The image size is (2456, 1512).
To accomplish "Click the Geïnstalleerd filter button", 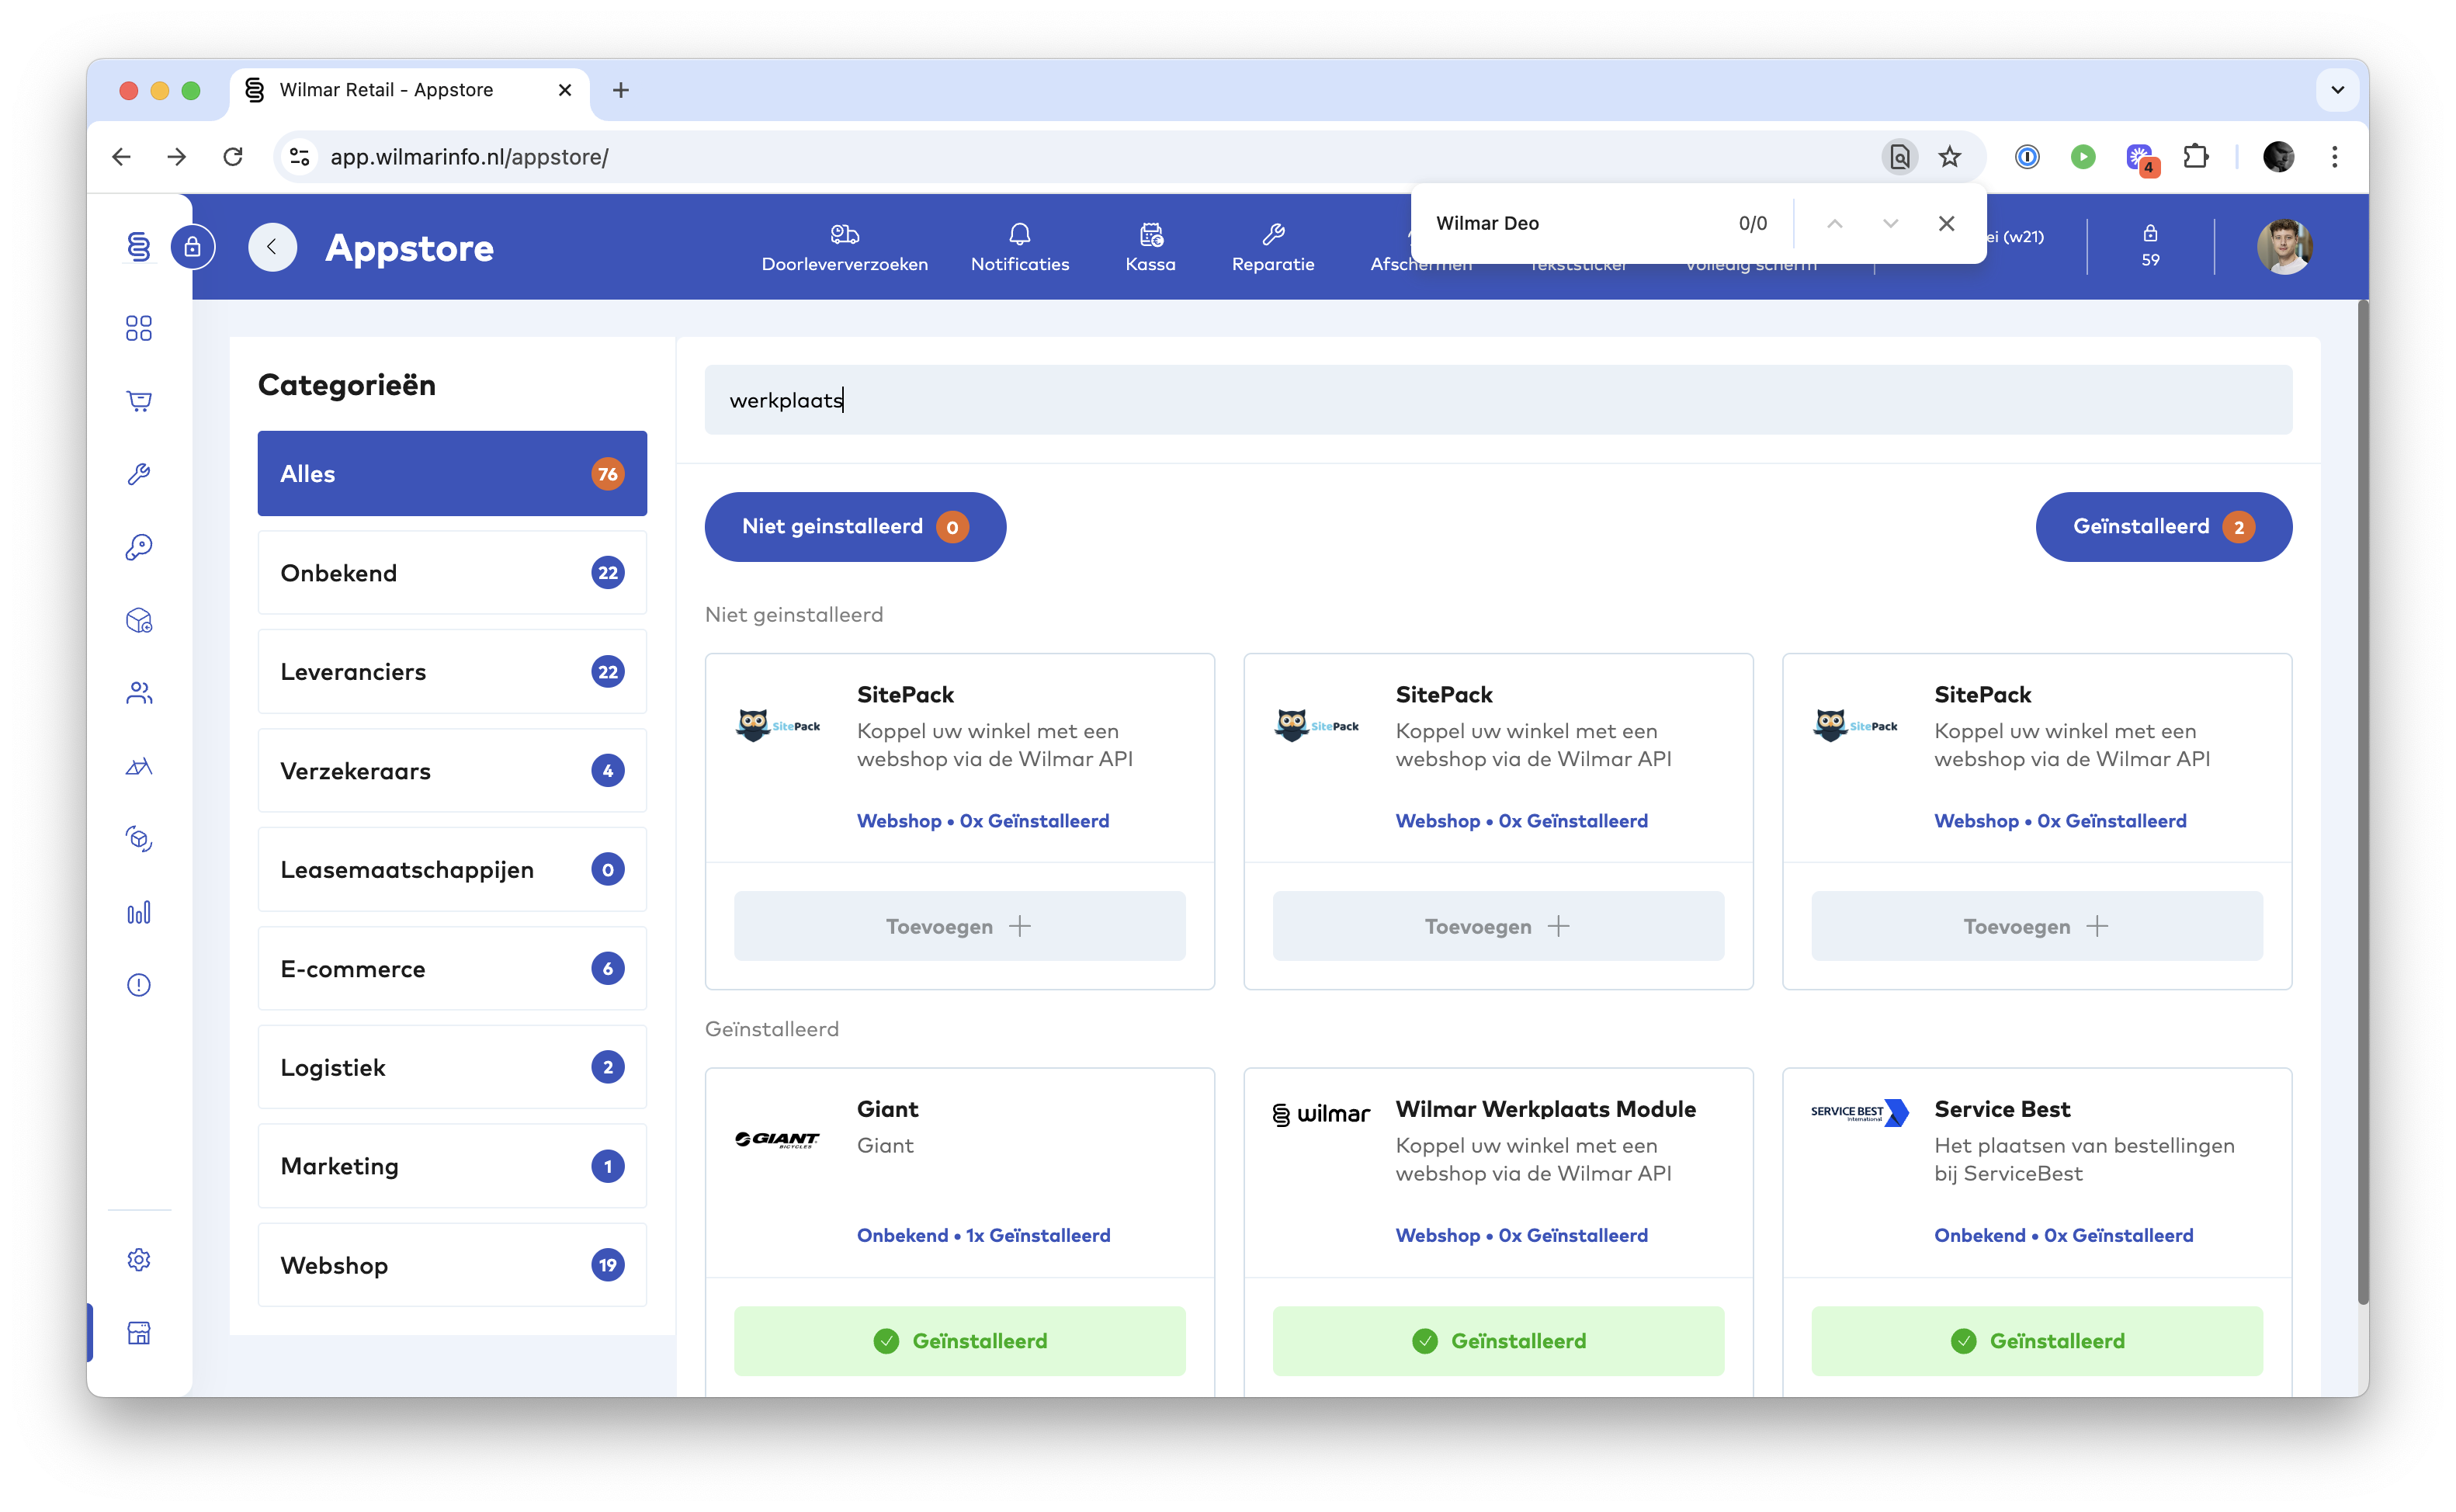I will click(x=2163, y=526).
